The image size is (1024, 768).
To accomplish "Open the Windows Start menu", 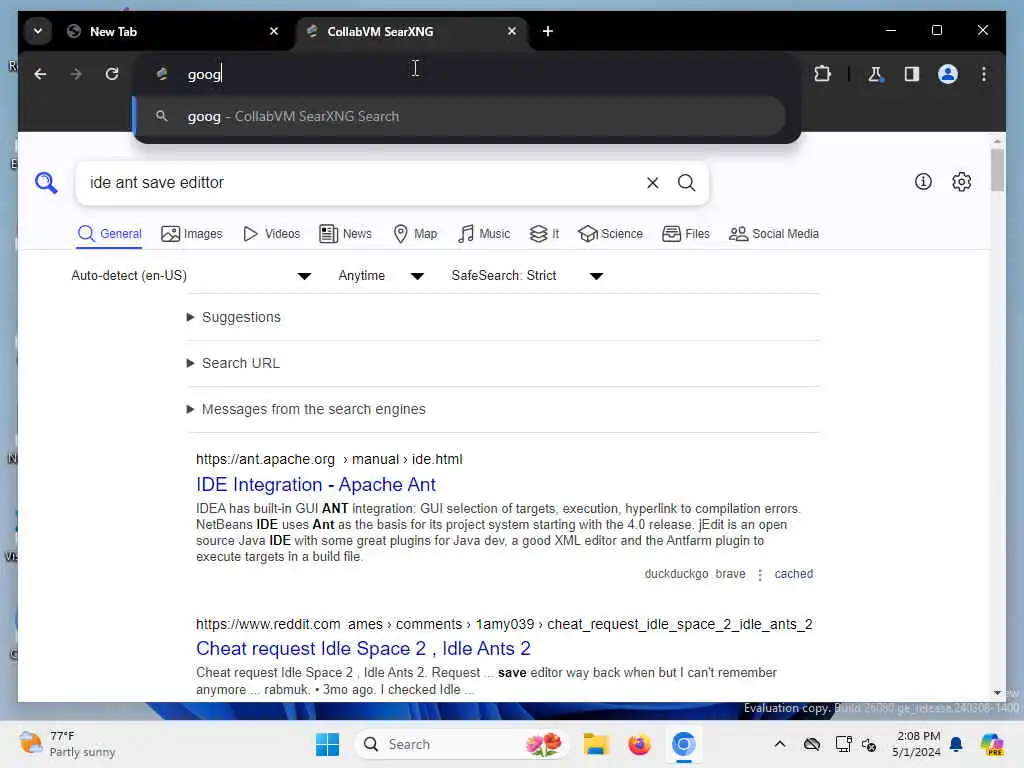I will (327, 744).
